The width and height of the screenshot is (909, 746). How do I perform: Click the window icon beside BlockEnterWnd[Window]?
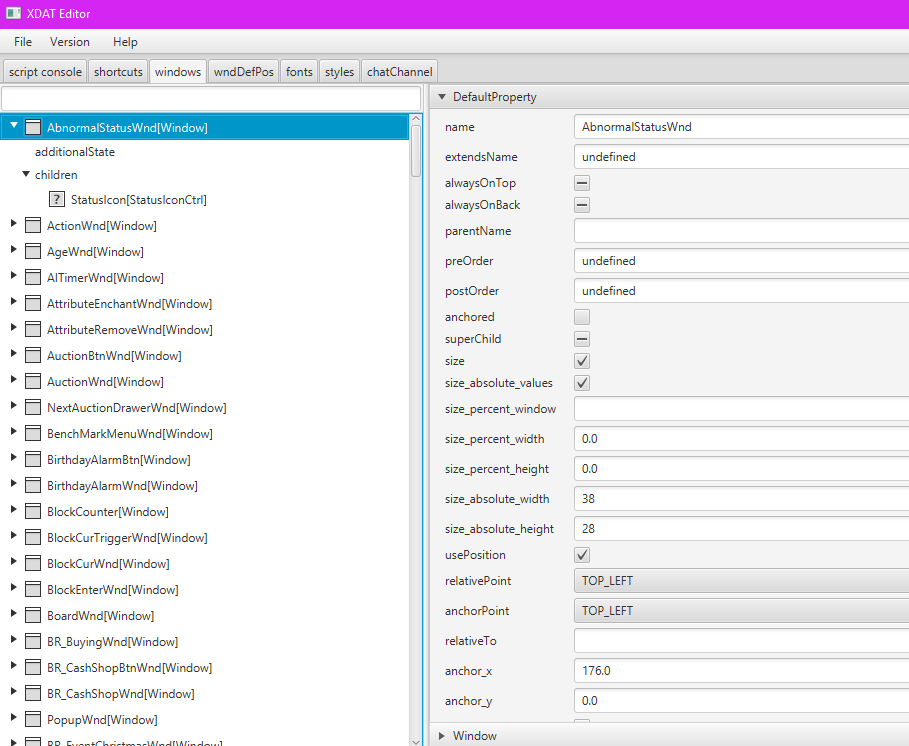pos(33,589)
